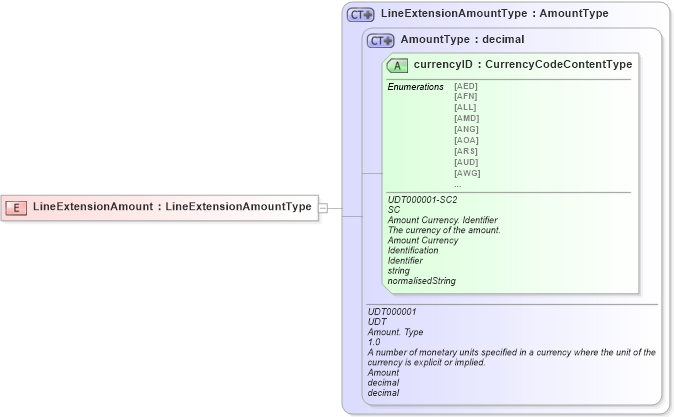
Task: Click the CT icon beside AmountType
Action: 380,41
